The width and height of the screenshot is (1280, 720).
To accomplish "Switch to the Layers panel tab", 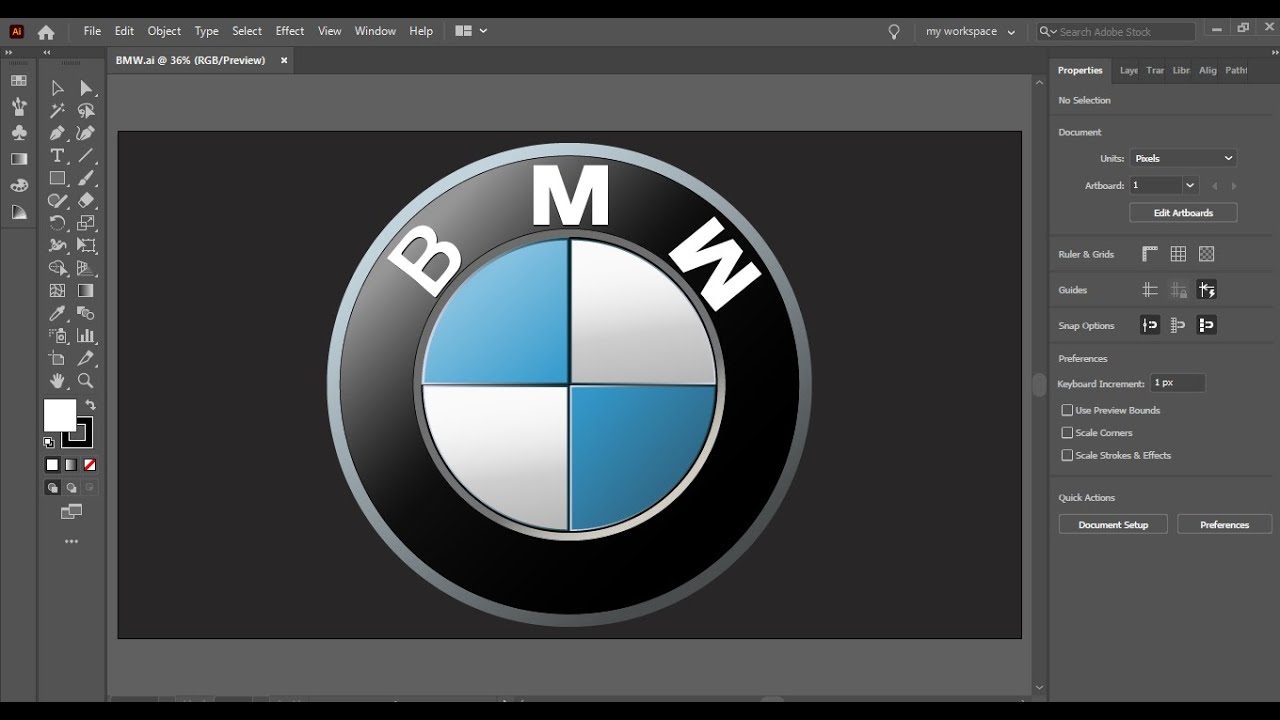I will coord(1128,70).
